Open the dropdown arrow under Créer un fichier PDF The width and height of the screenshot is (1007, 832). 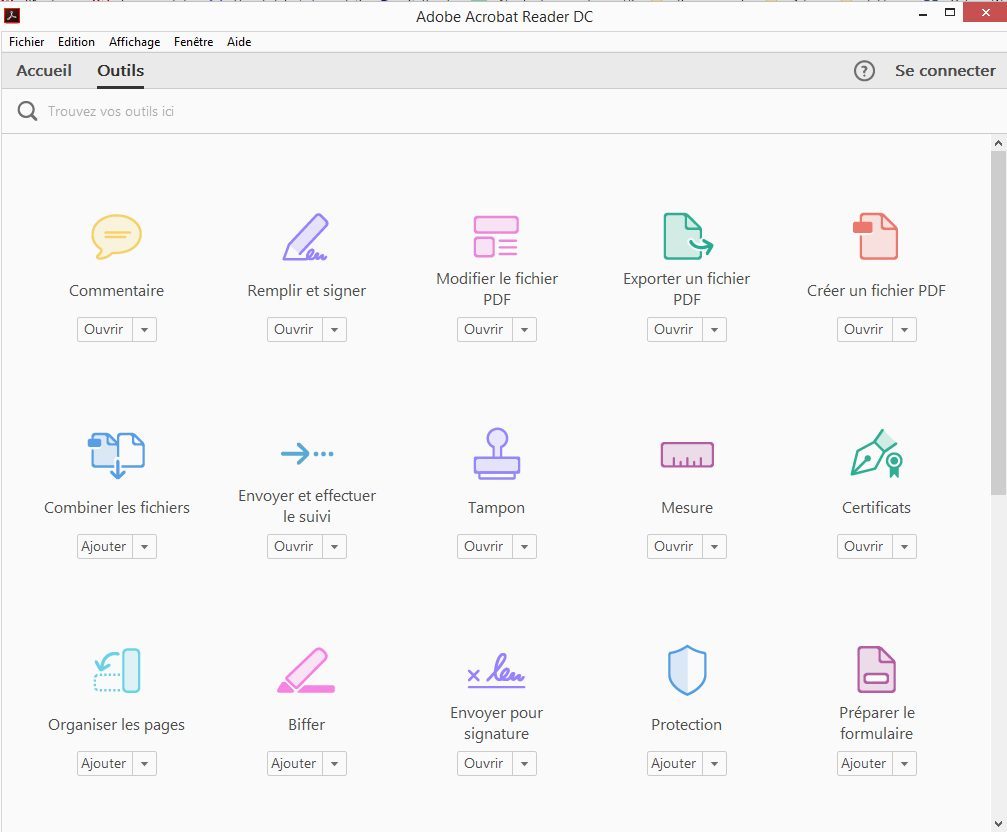905,330
